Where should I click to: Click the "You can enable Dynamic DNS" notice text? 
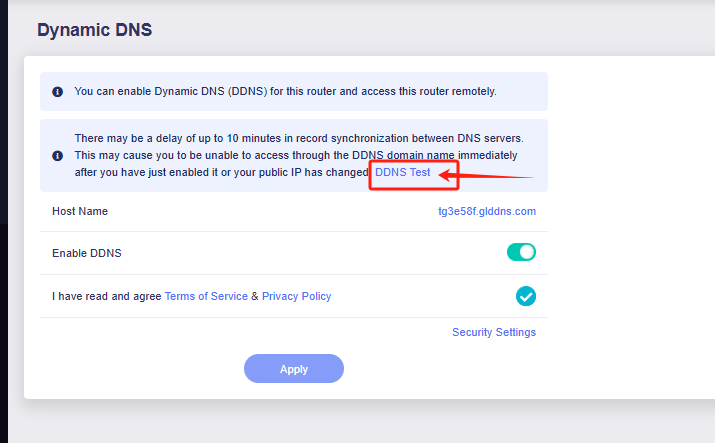click(285, 91)
